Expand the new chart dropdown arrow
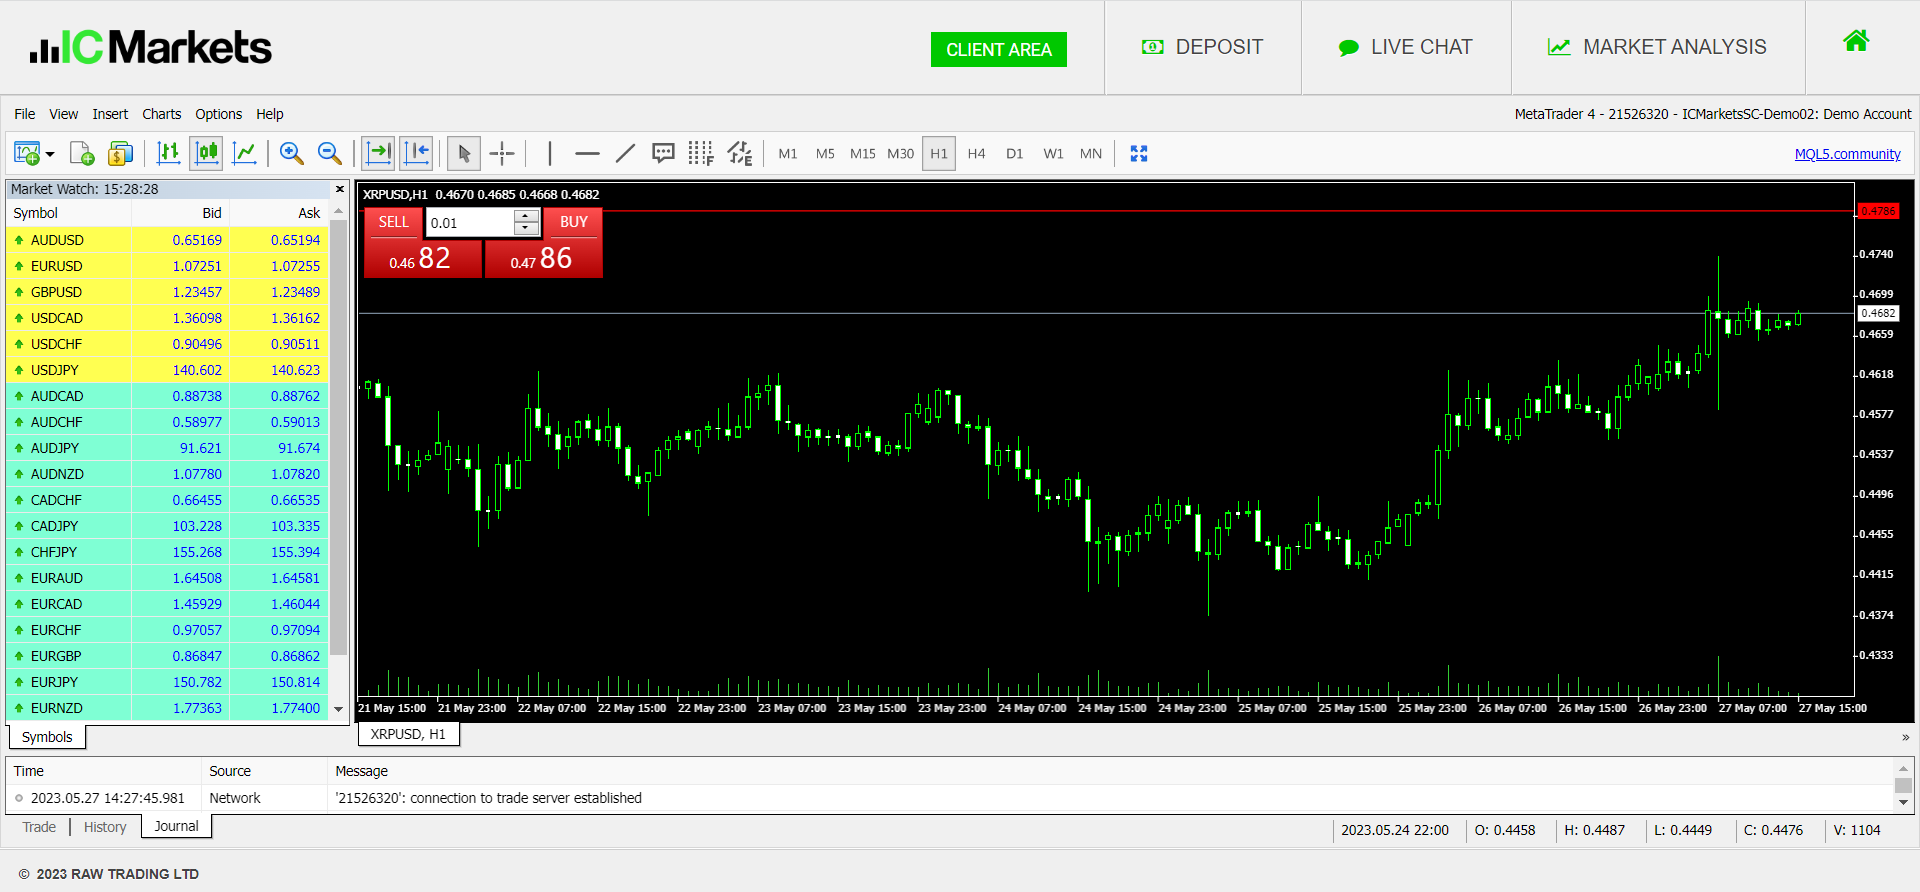 coord(50,154)
